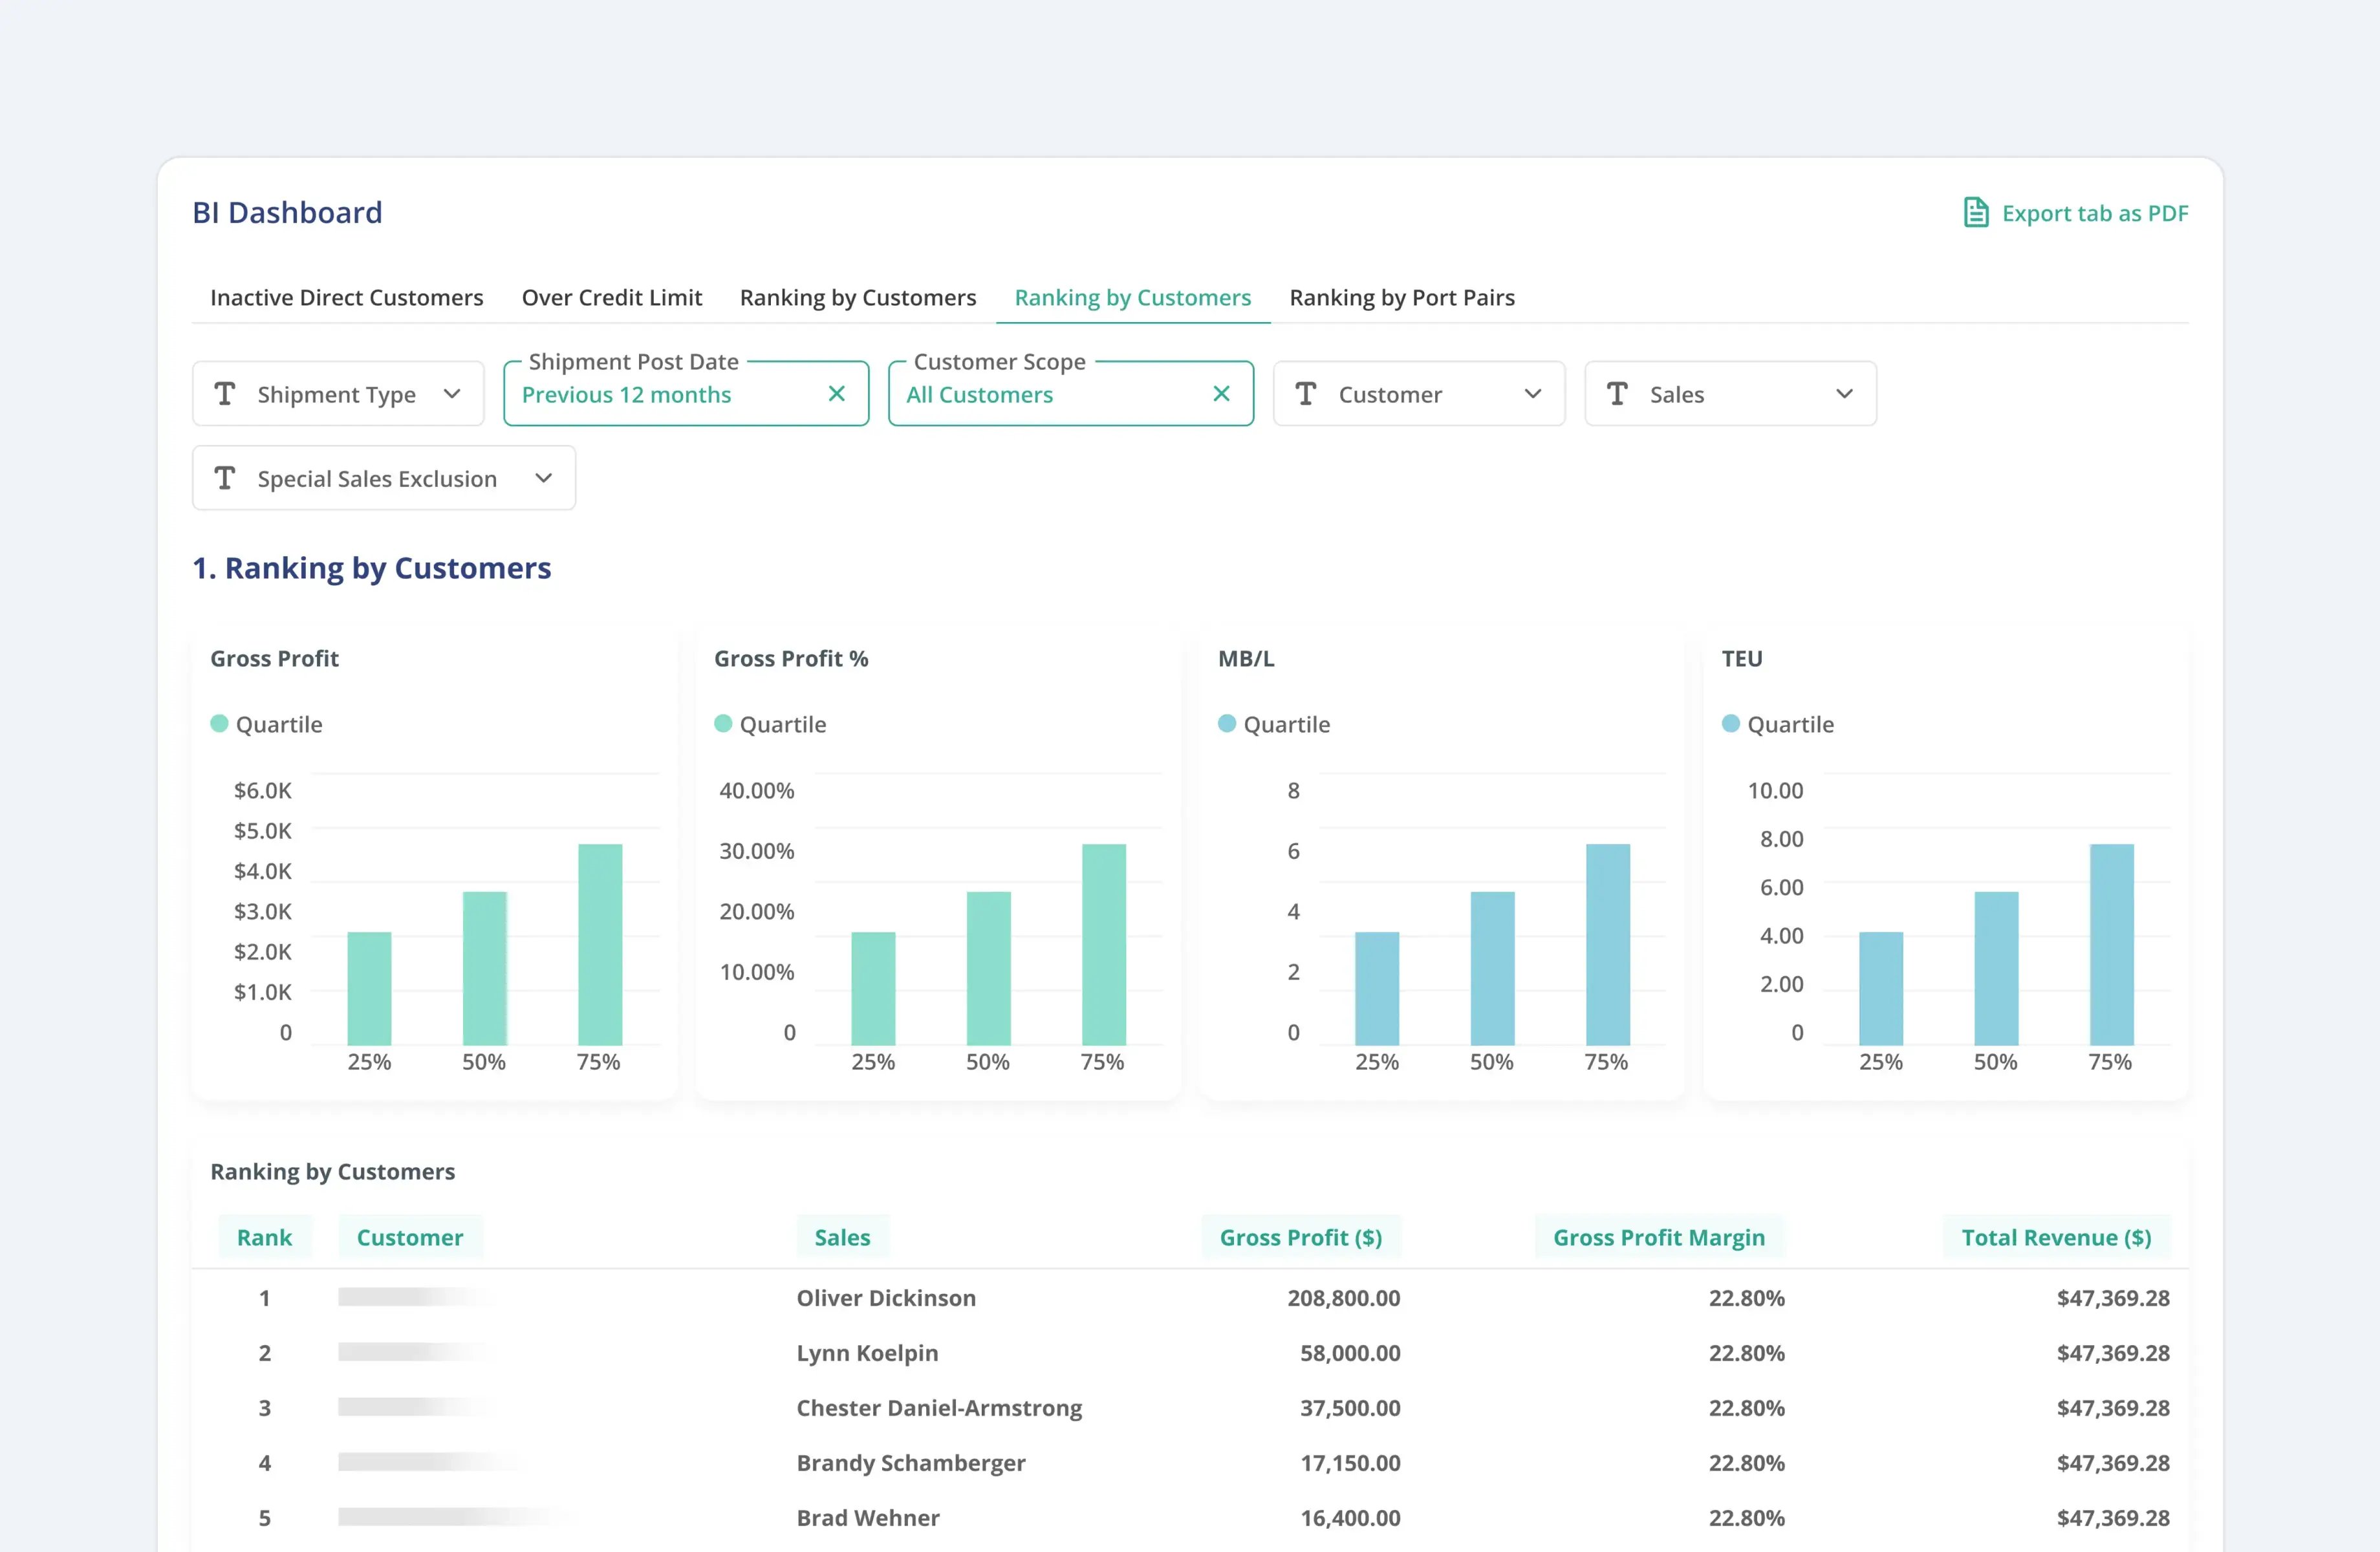
Task: Switch to the Over Credit Limit tab
Action: [611, 297]
